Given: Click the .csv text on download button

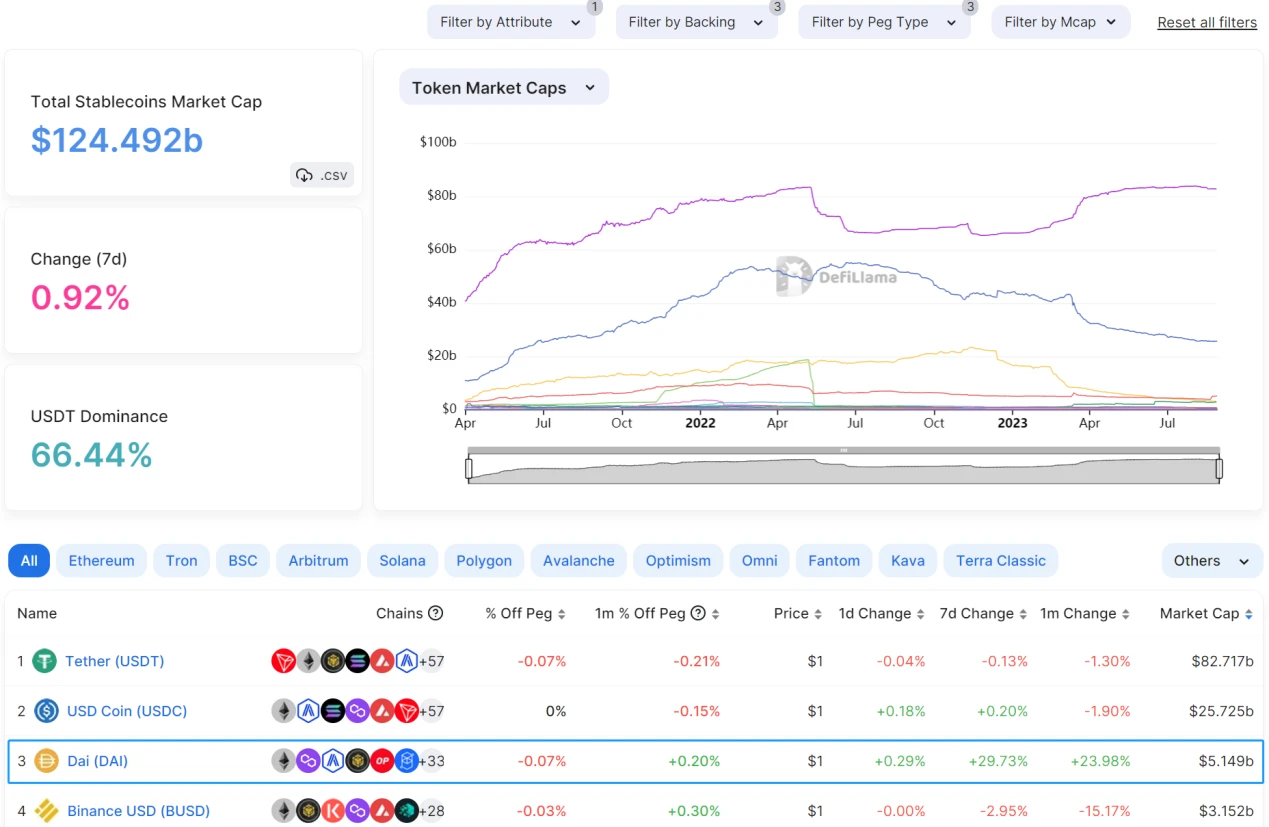Looking at the screenshot, I should point(334,176).
